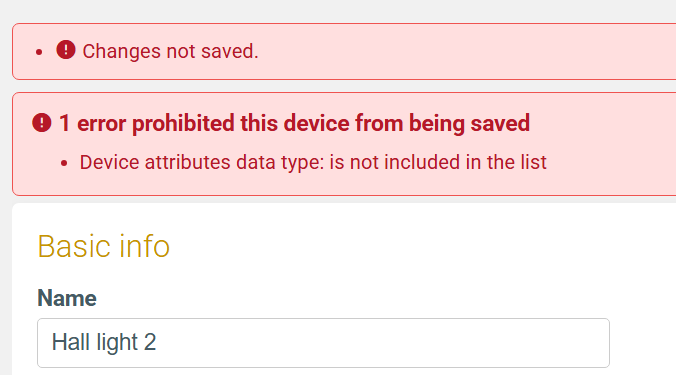
Task: Click the bullet before "Changes not saved"
Action: tap(39, 52)
